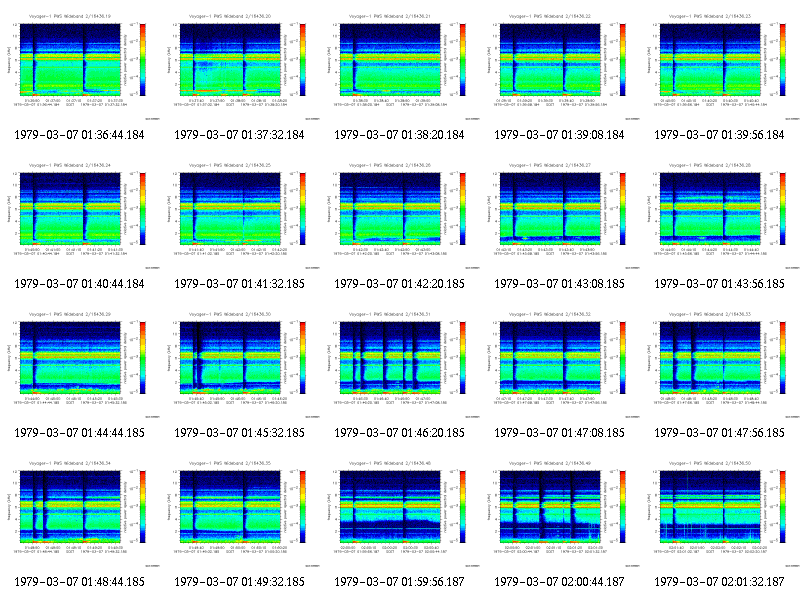The width and height of the screenshot is (800, 596).
Task: Click the caption 1979-03-07 01:59:56.187
Action: 399,582
